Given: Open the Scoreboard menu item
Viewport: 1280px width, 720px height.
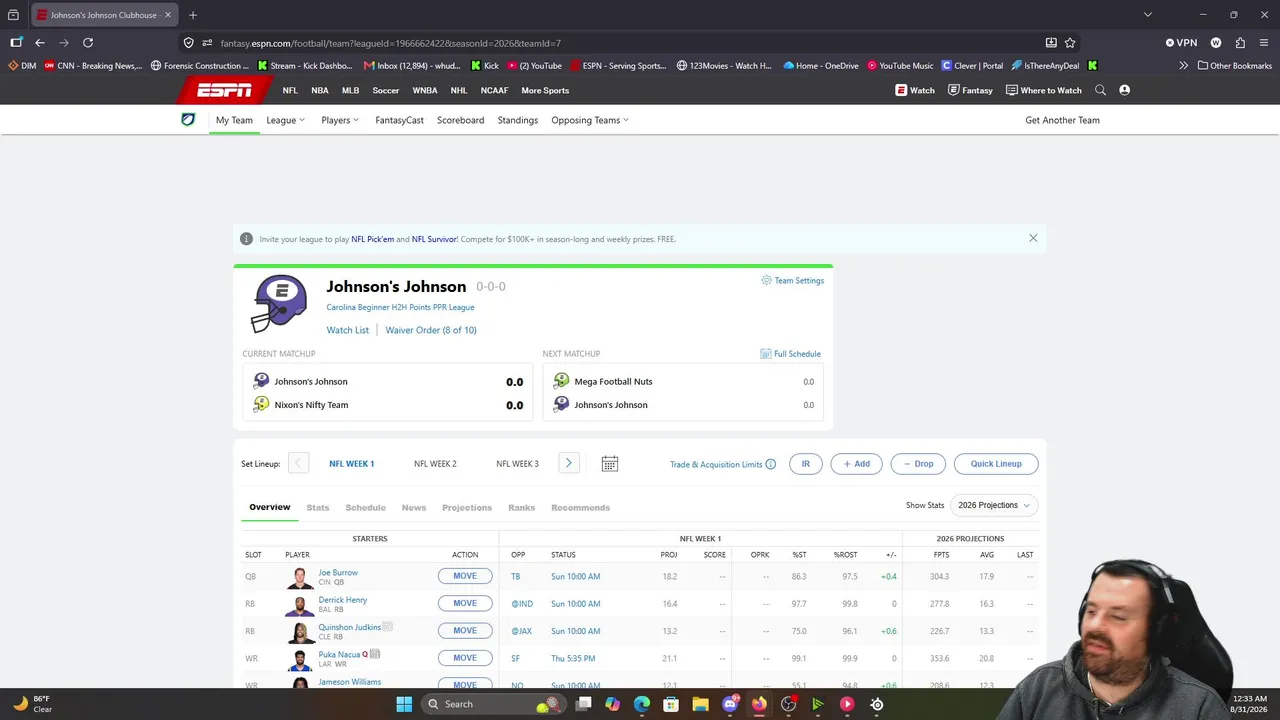Looking at the screenshot, I should coord(461,120).
